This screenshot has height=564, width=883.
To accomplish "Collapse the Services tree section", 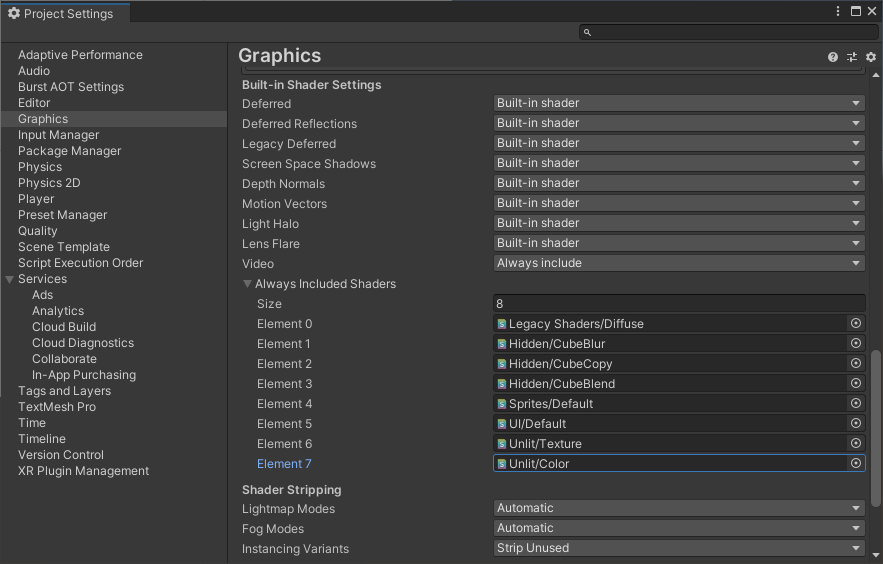I will pos(10,279).
